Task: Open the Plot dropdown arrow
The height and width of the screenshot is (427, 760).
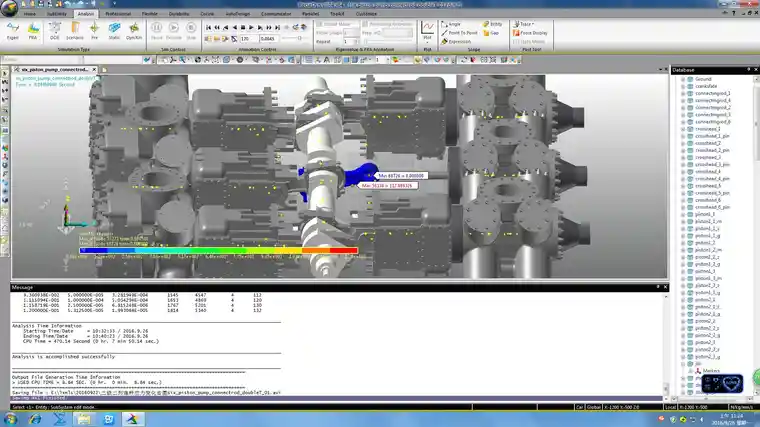Action: [x=428, y=42]
